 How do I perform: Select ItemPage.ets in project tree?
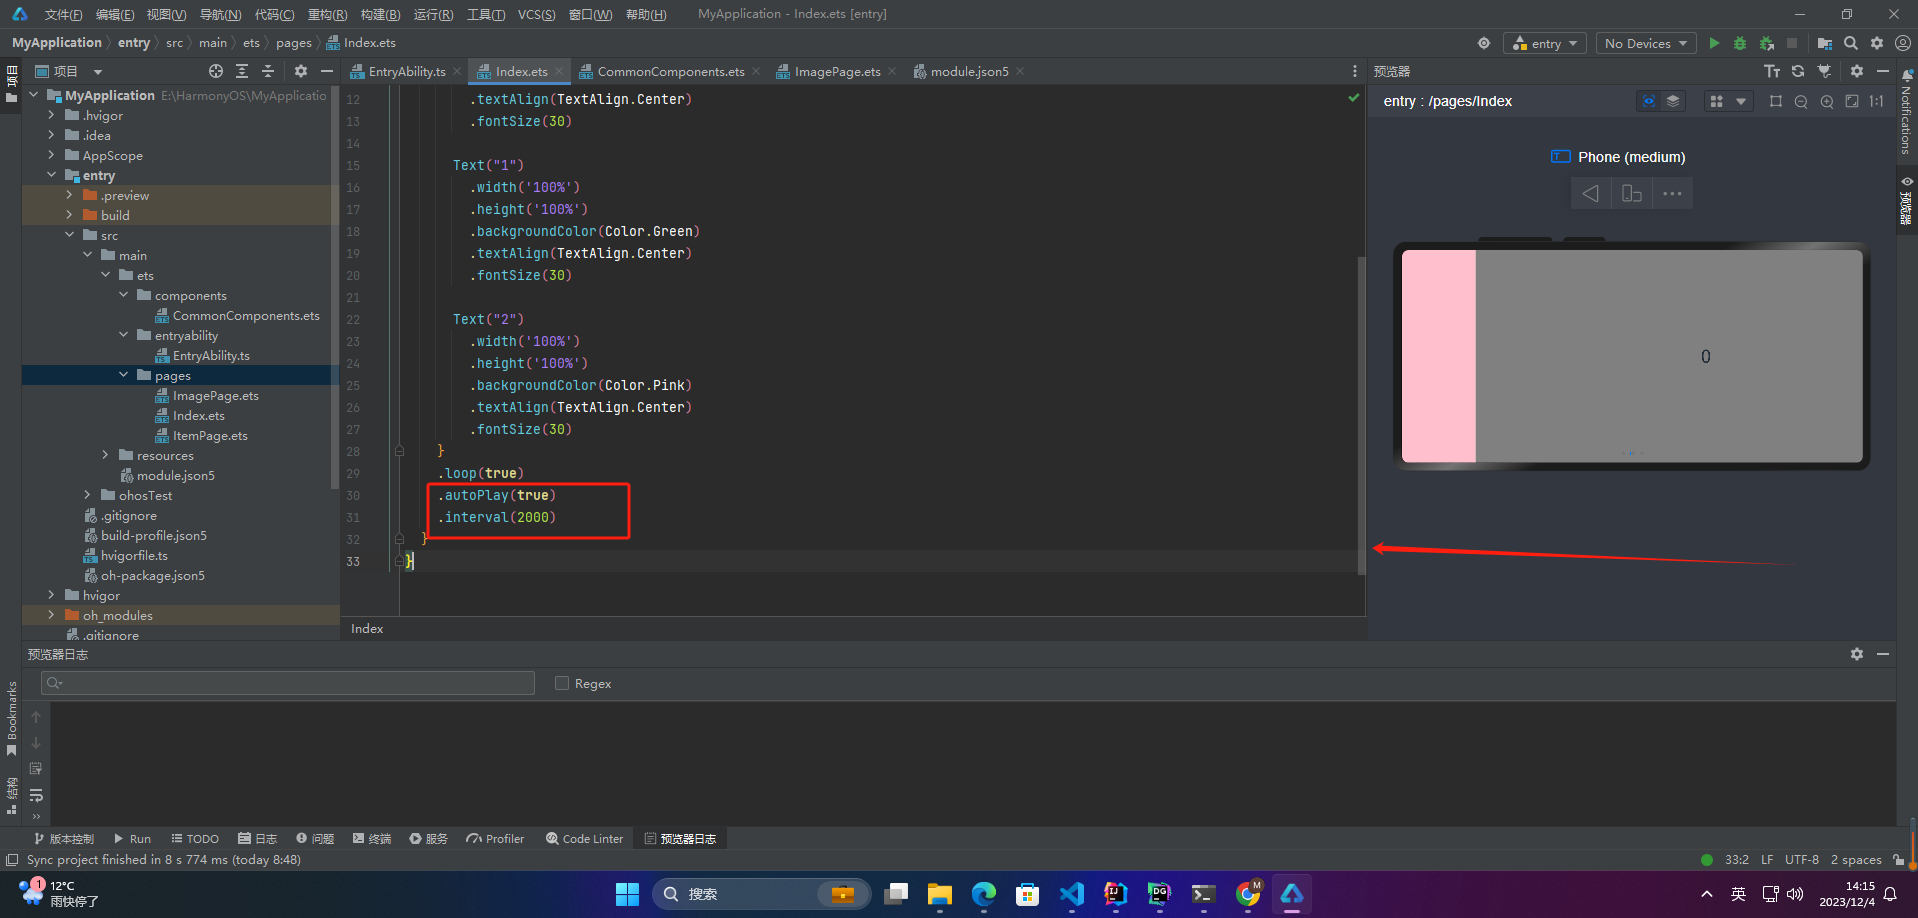(x=210, y=435)
